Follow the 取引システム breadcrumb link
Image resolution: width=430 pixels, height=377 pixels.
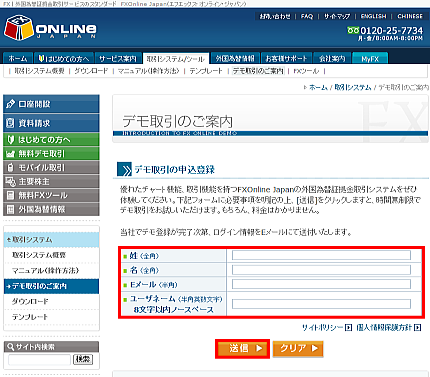click(353, 88)
